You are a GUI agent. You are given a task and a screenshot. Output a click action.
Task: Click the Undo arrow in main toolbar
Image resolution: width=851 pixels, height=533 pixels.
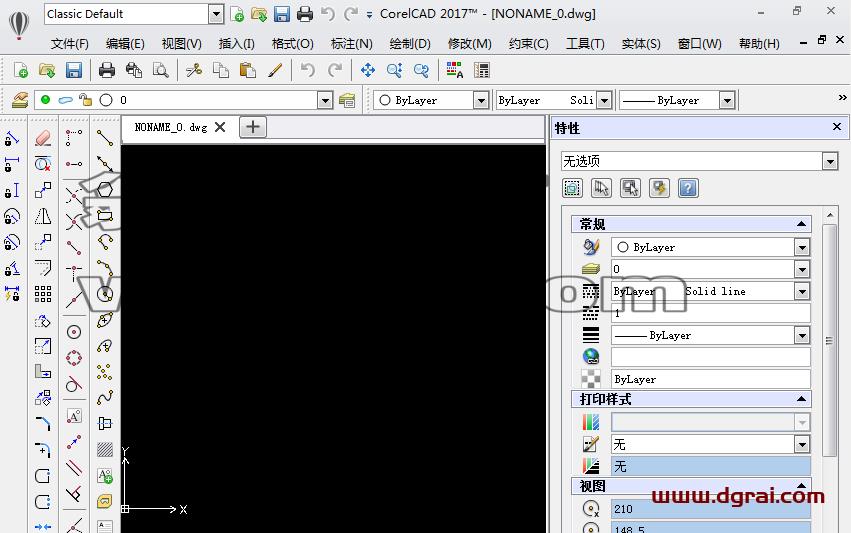pyautogui.click(x=308, y=70)
